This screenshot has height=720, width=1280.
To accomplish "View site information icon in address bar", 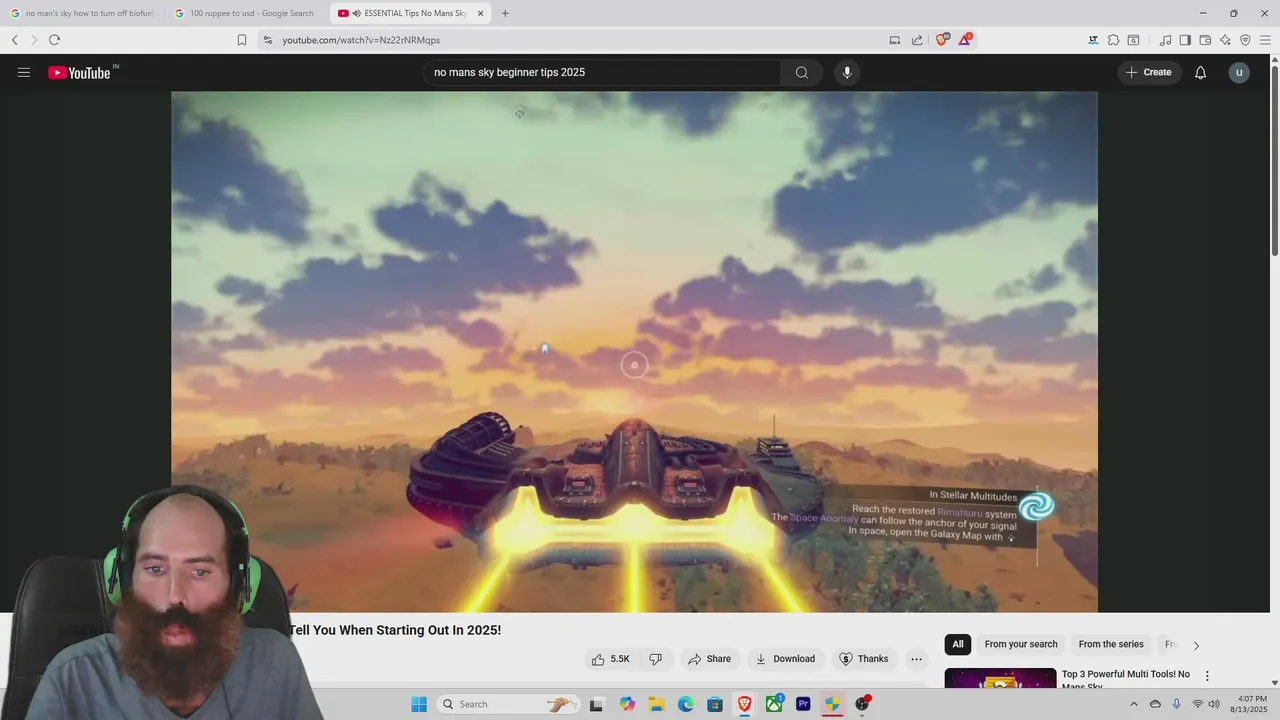I will point(267,40).
